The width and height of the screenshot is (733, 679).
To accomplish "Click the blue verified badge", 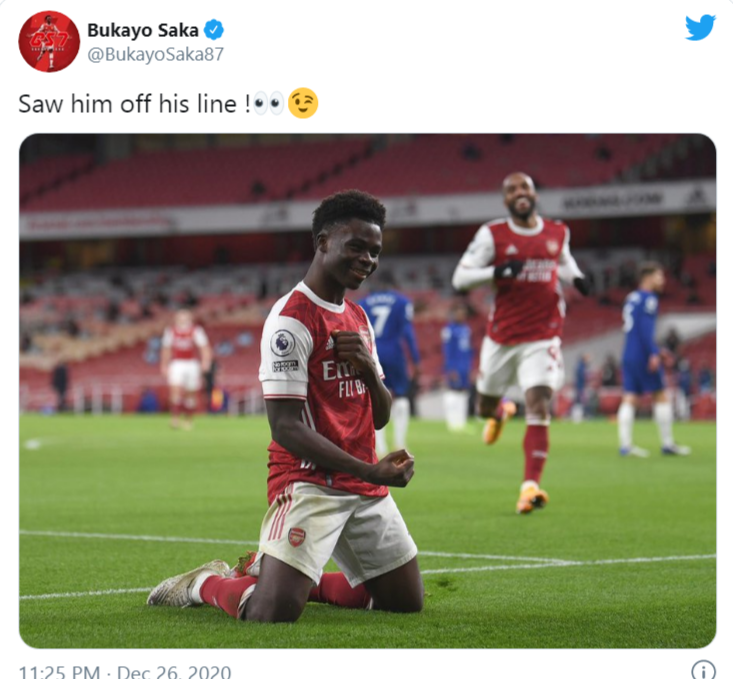I will [214, 29].
